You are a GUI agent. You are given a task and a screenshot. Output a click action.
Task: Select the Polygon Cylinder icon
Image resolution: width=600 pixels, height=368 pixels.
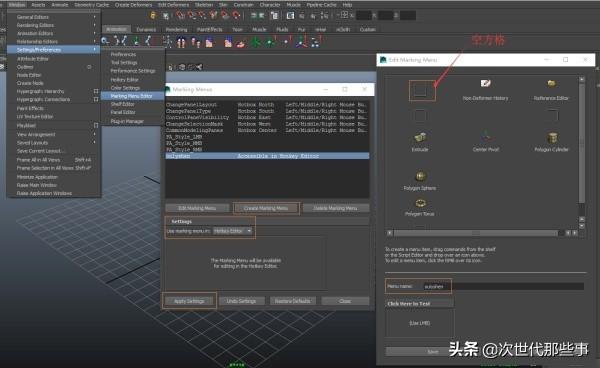[552, 137]
